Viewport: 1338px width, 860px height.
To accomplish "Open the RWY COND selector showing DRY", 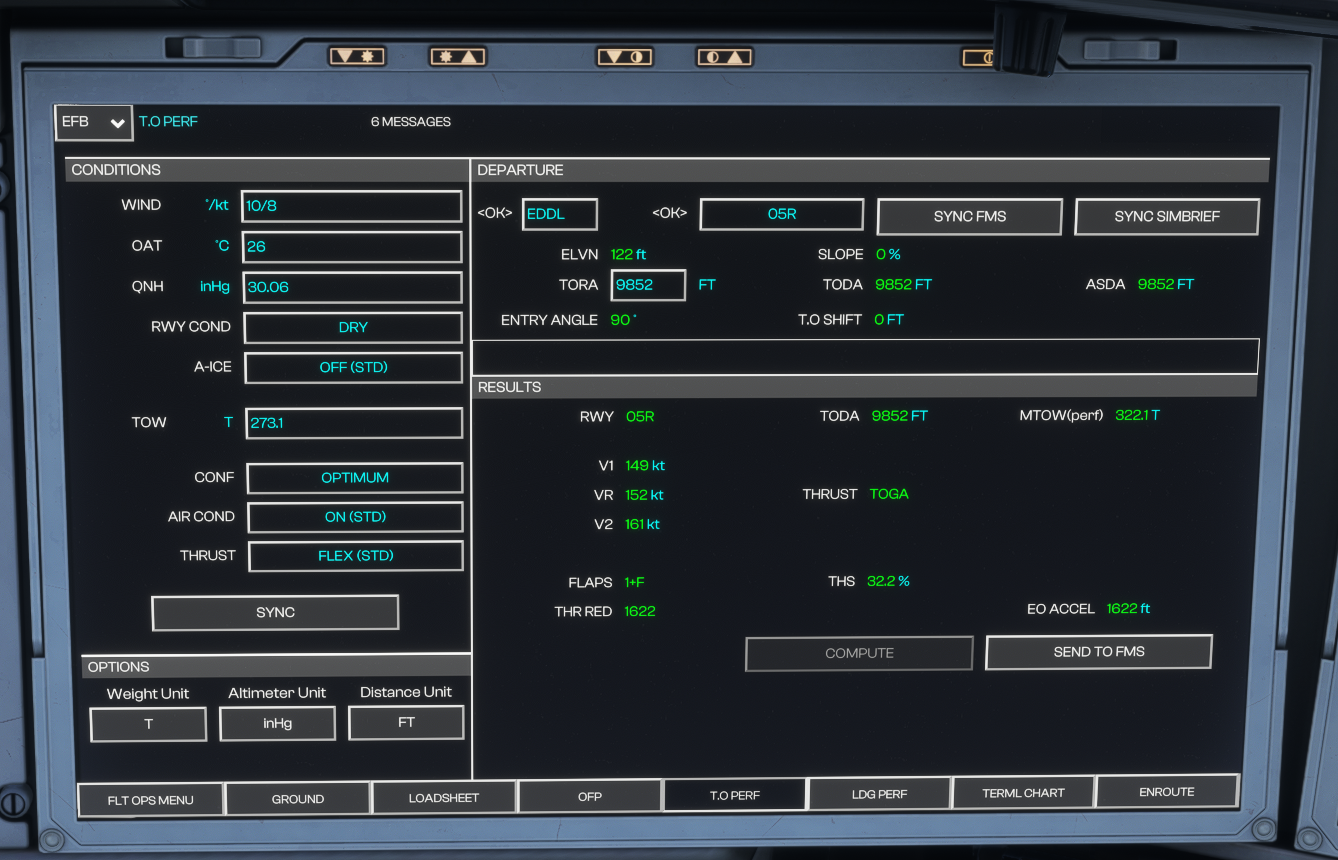I will [x=353, y=327].
